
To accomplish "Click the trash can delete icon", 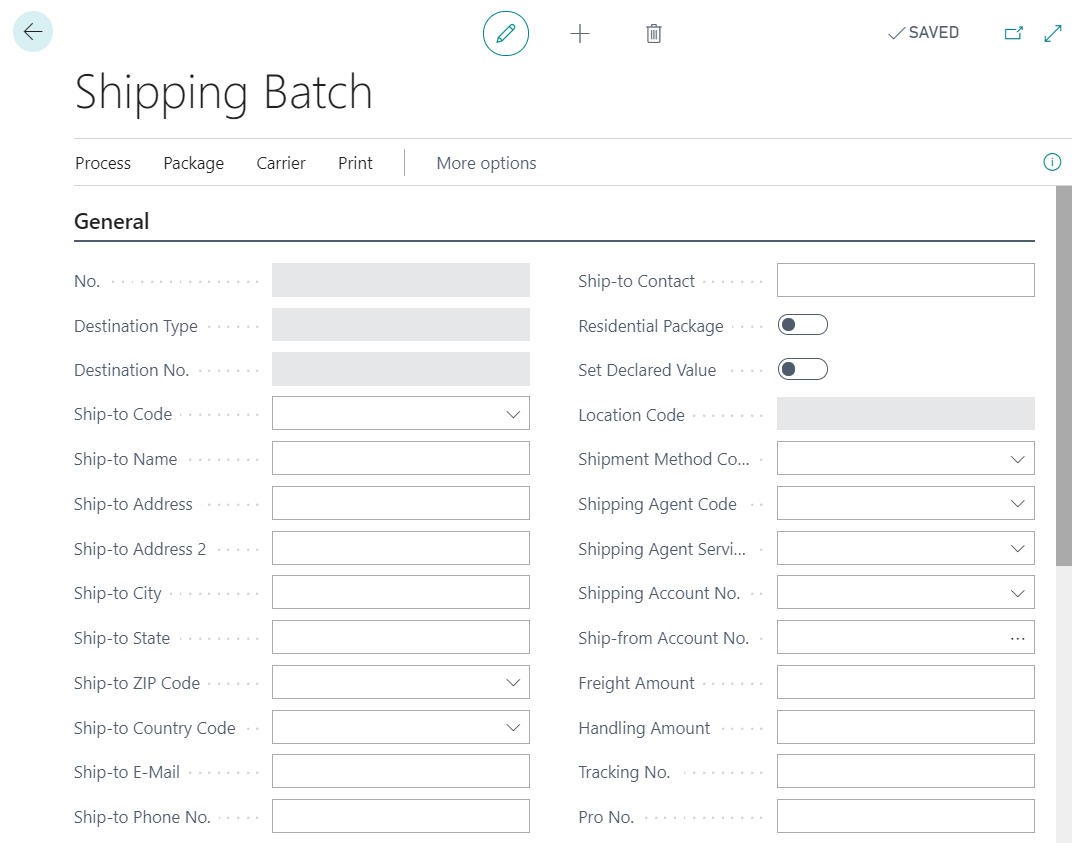I will (653, 33).
